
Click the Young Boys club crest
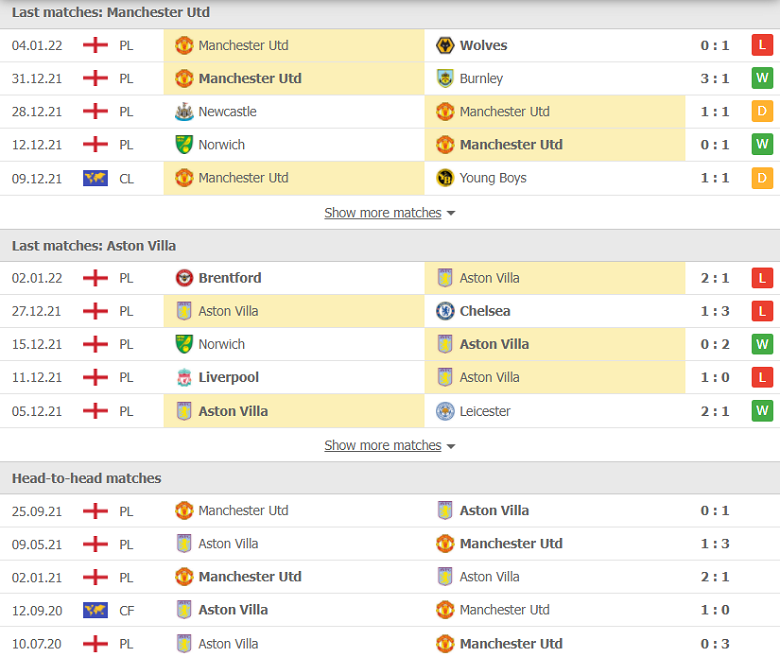[445, 178]
